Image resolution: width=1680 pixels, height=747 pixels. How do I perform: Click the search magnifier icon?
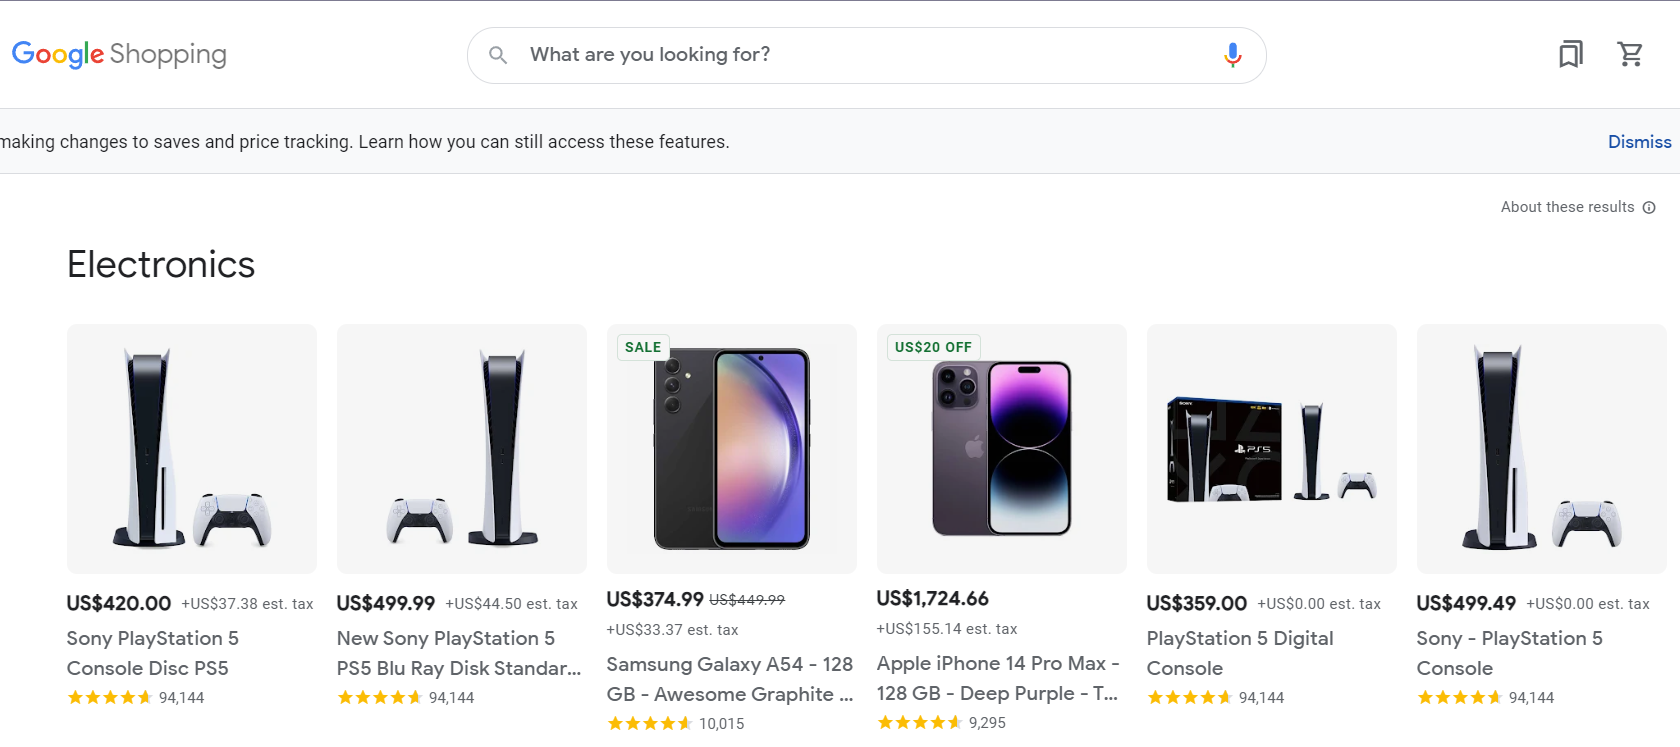tap(498, 55)
